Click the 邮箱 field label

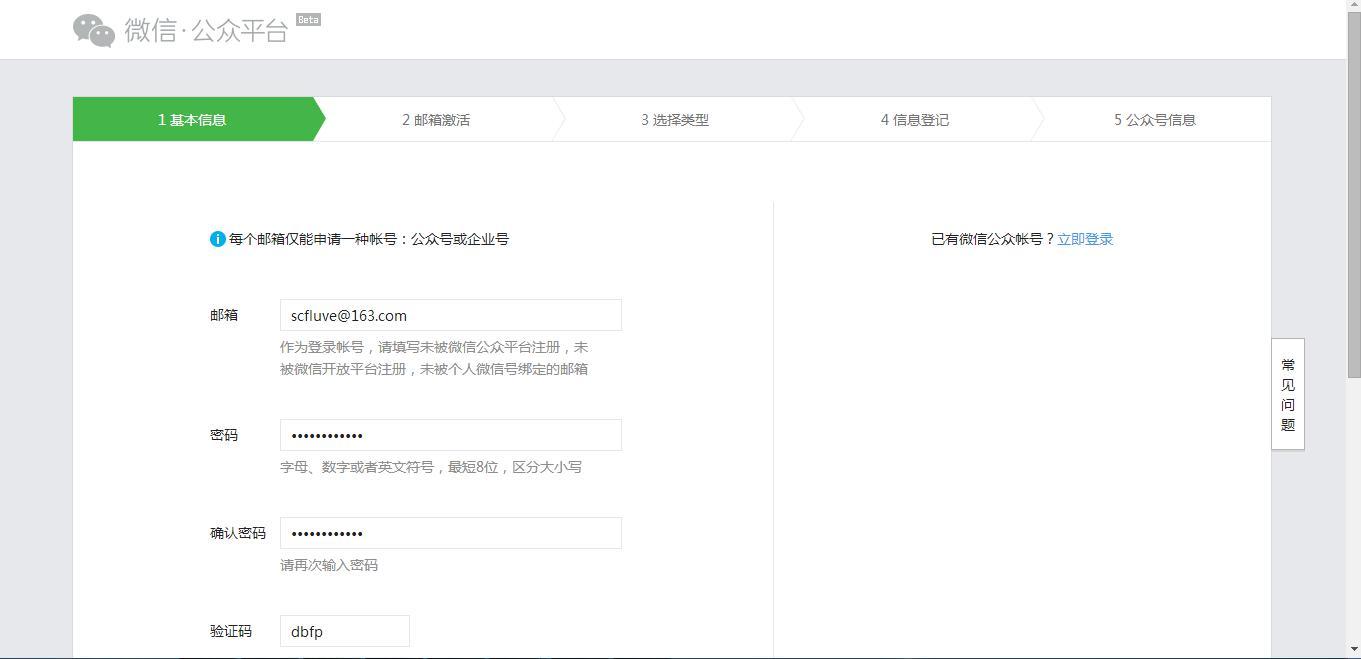pyautogui.click(x=224, y=315)
